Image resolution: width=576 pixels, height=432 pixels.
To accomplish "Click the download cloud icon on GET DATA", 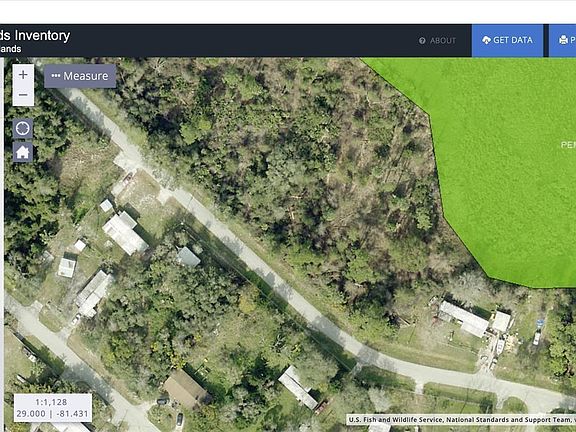I will [486, 40].
